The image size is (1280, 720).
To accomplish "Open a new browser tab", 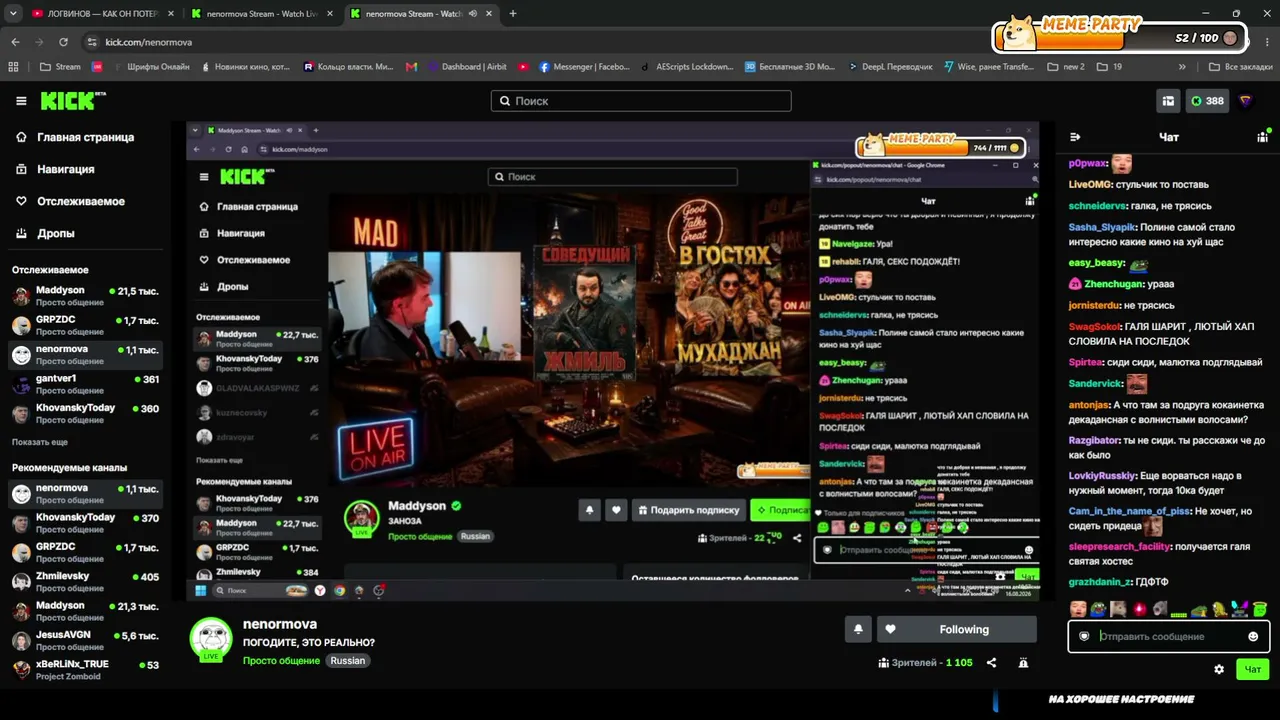I will point(513,14).
